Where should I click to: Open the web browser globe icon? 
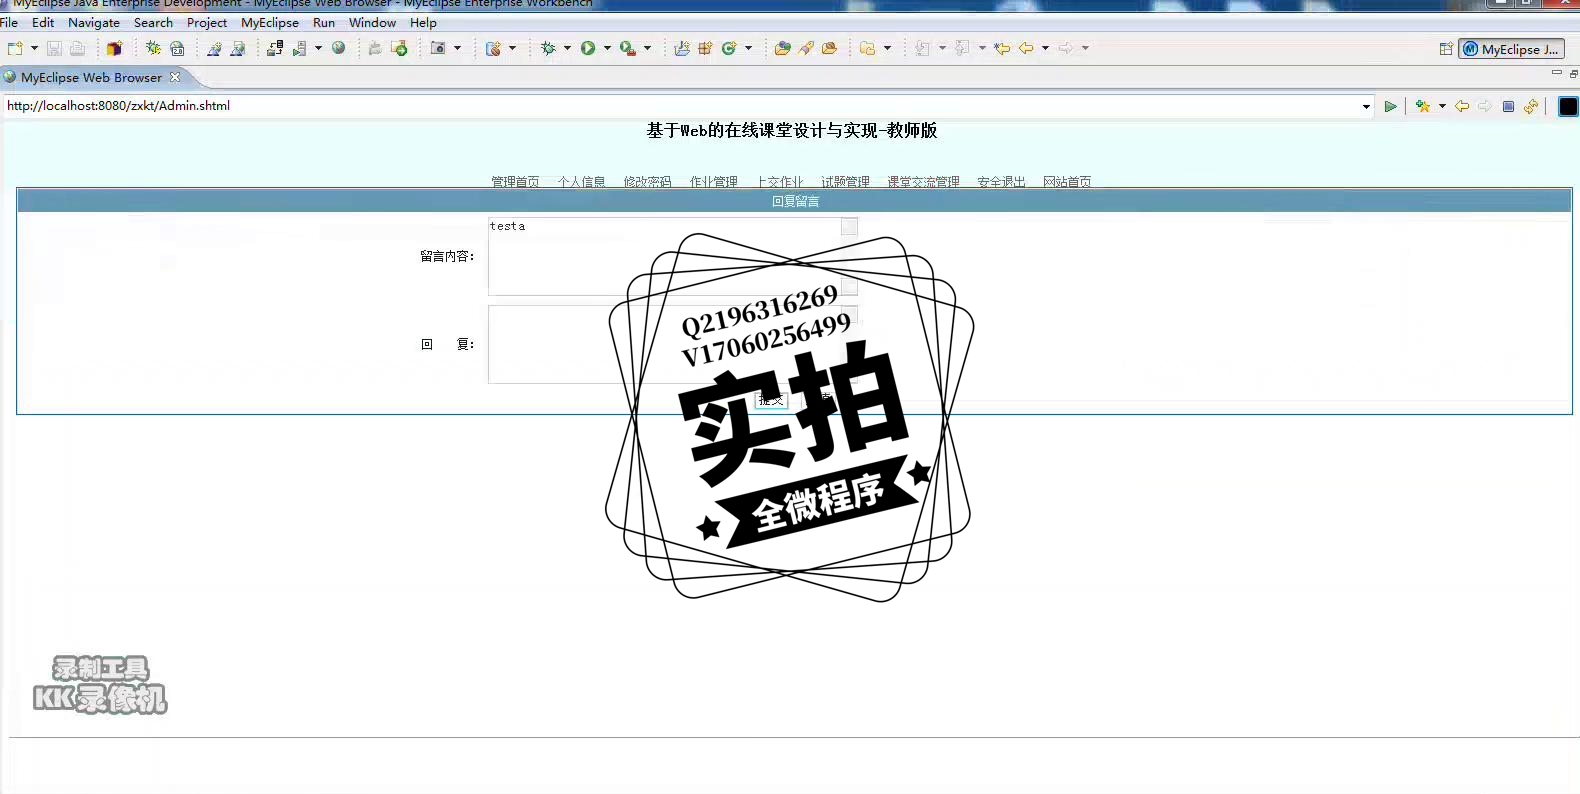pyautogui.click(x=339, y=48)
